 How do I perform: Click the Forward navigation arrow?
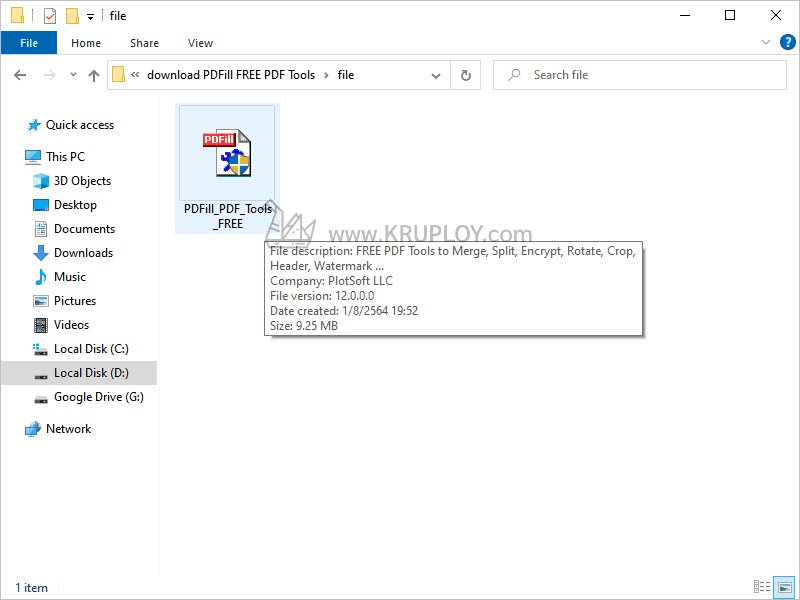click(x=49, y=76)
